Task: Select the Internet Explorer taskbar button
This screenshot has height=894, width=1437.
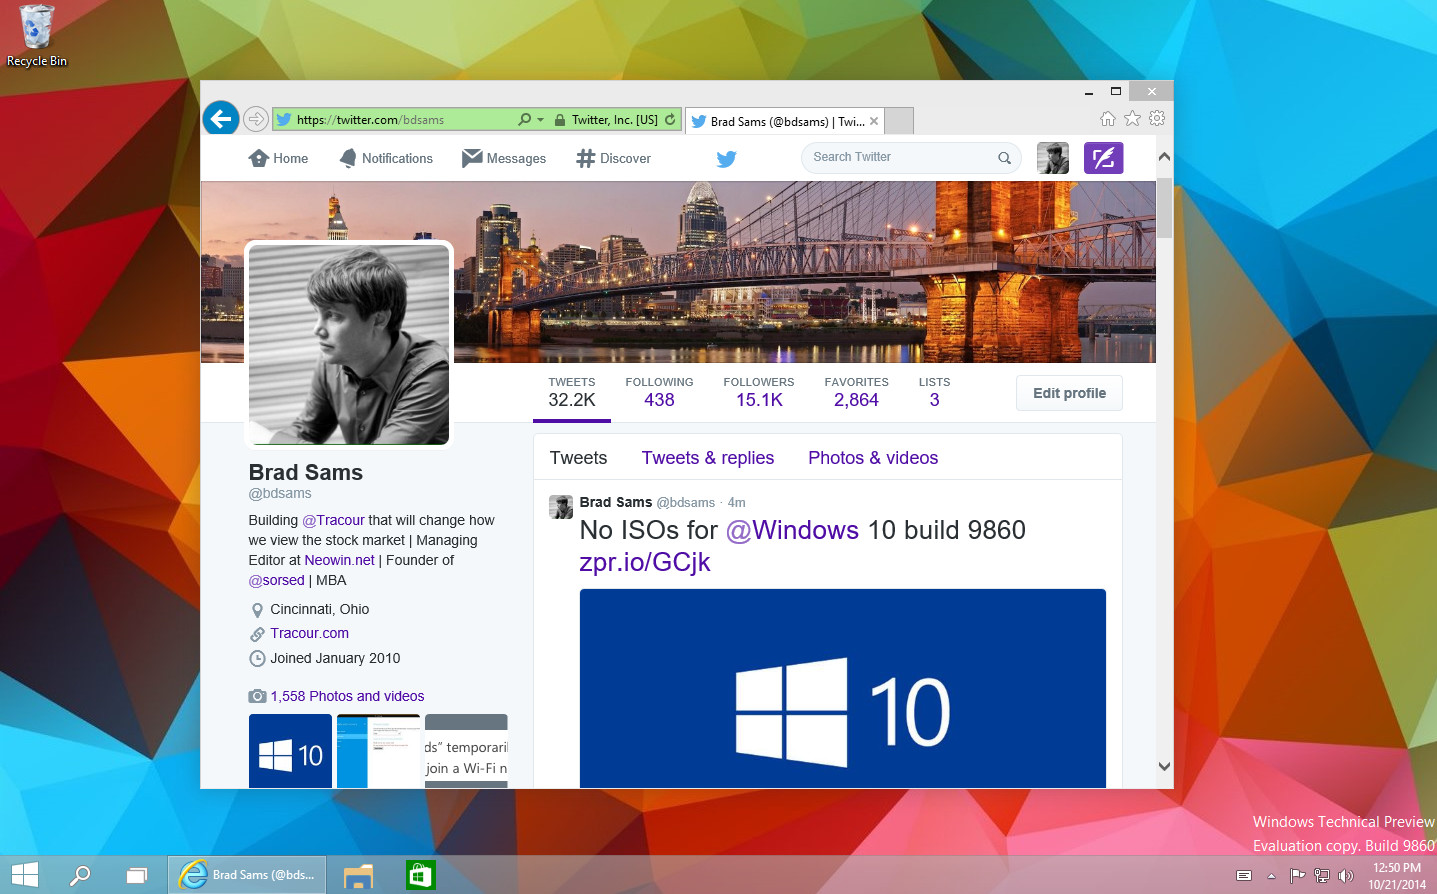Action: coord(247,875)
